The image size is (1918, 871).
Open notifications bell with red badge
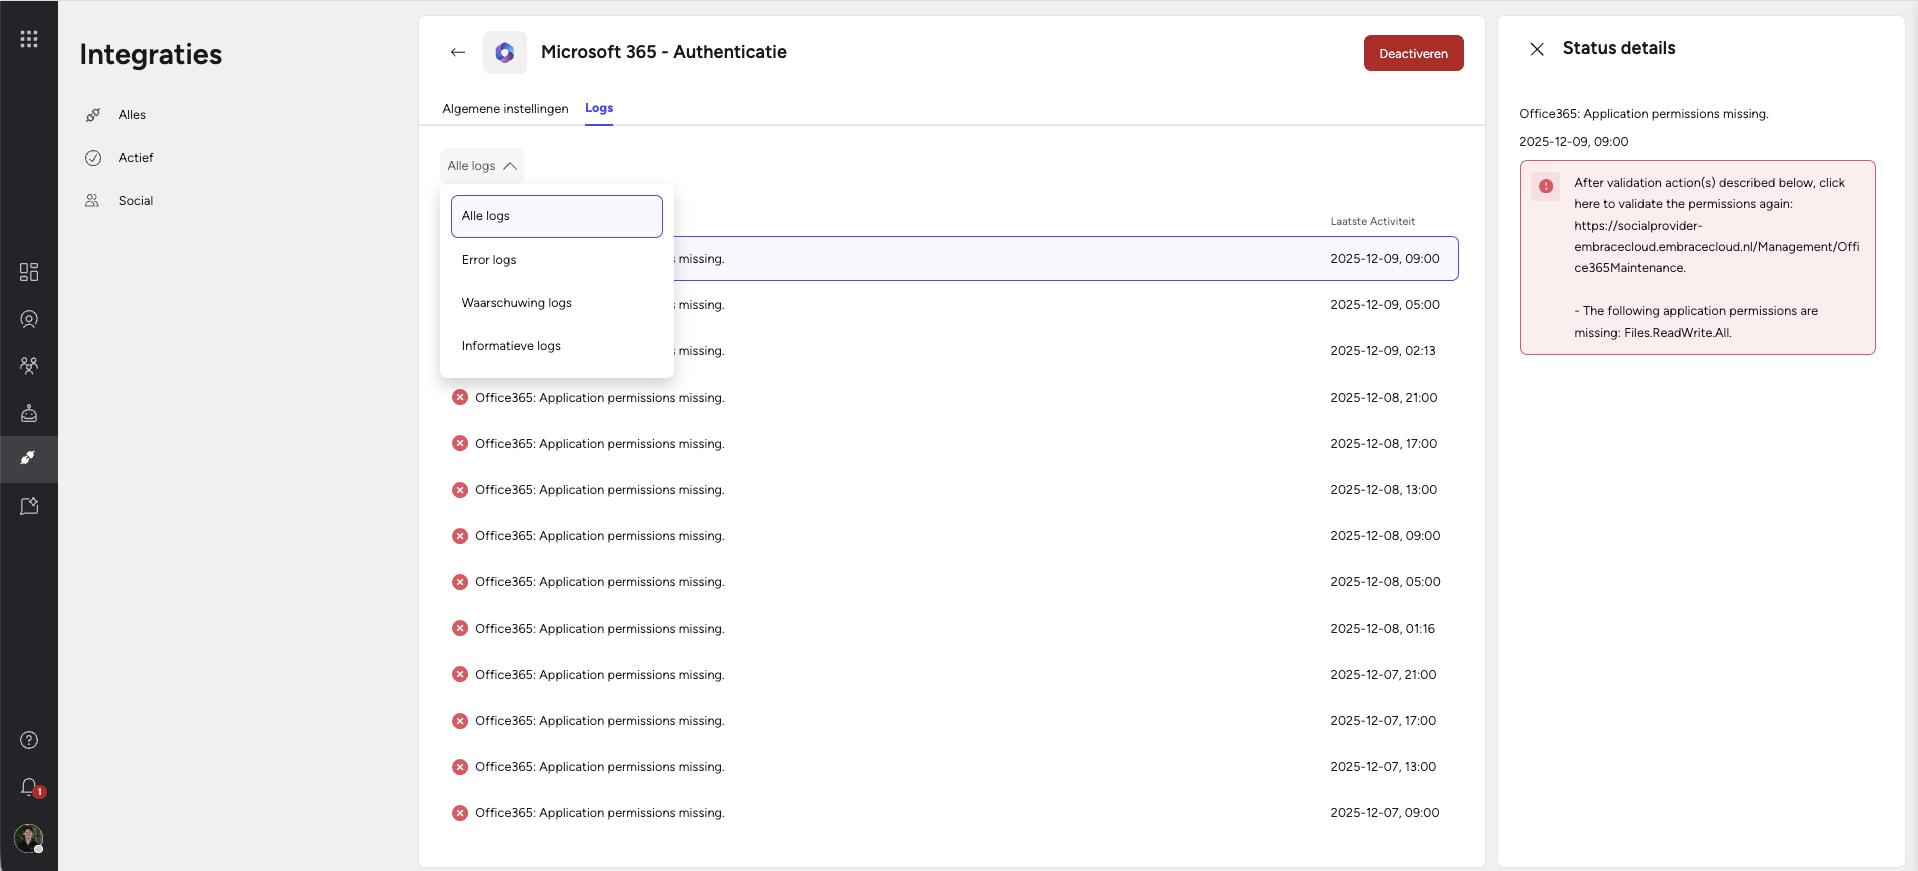(x=29, y=787)
